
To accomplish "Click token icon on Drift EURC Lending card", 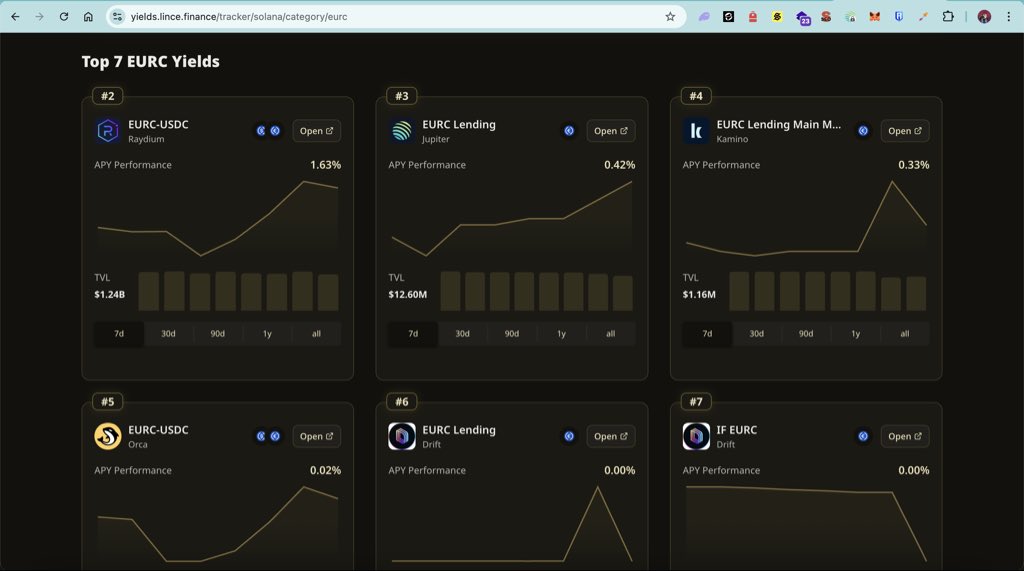I will tap(569, 436).
